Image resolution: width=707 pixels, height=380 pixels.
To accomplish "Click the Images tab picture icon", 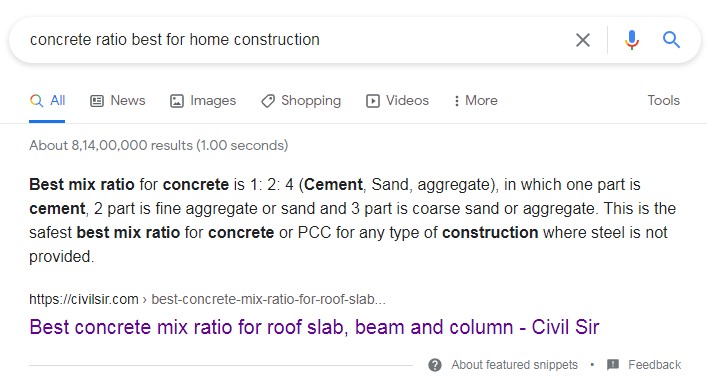I will (177, 101).
